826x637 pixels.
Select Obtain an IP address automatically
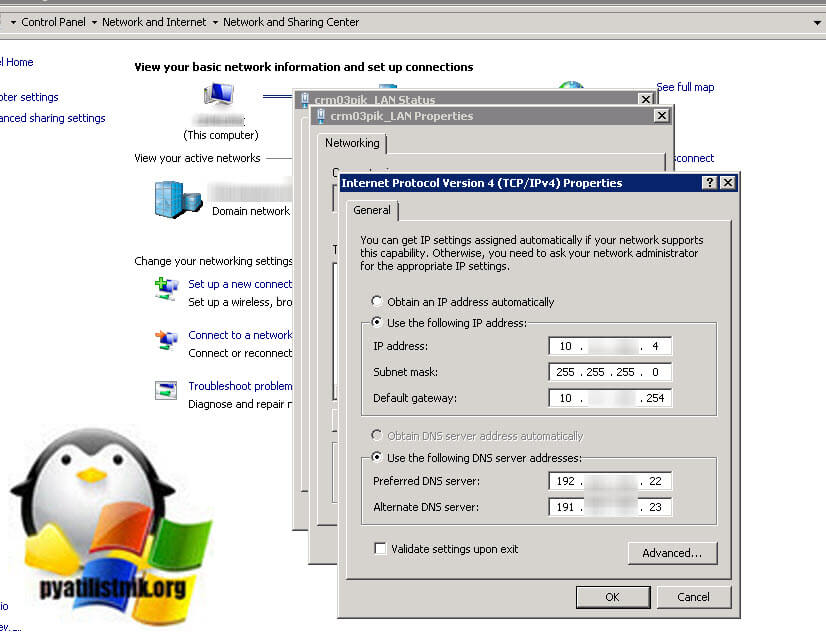point(377,302)
